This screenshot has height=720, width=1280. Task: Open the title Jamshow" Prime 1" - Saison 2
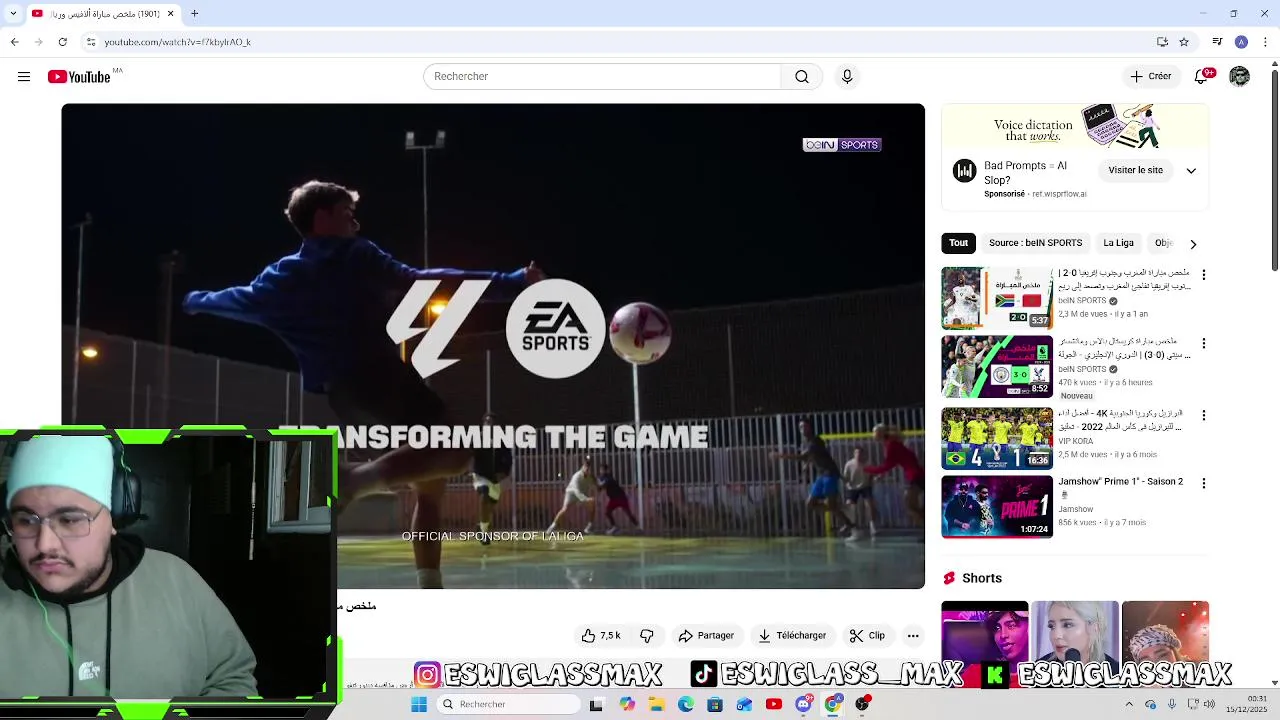click(x=1121, y=482)
